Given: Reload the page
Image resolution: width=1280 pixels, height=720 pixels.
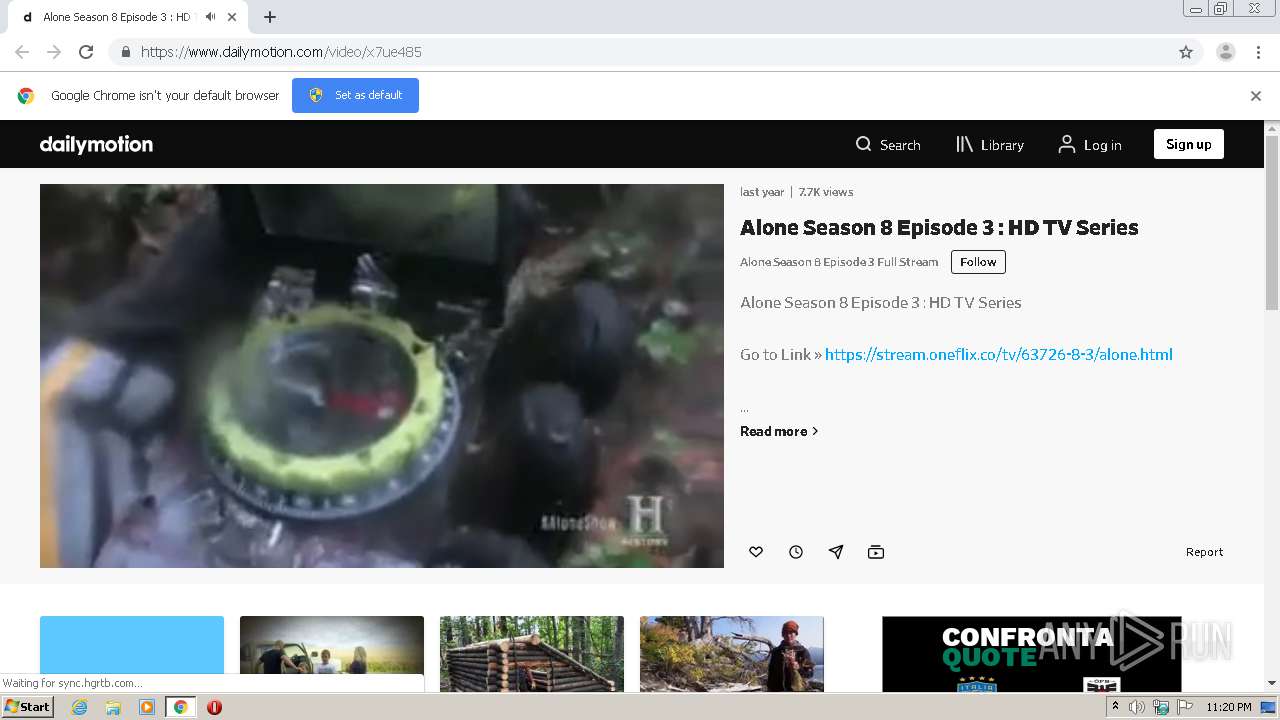Looking at the screenshot, I should tap(86, 52).
